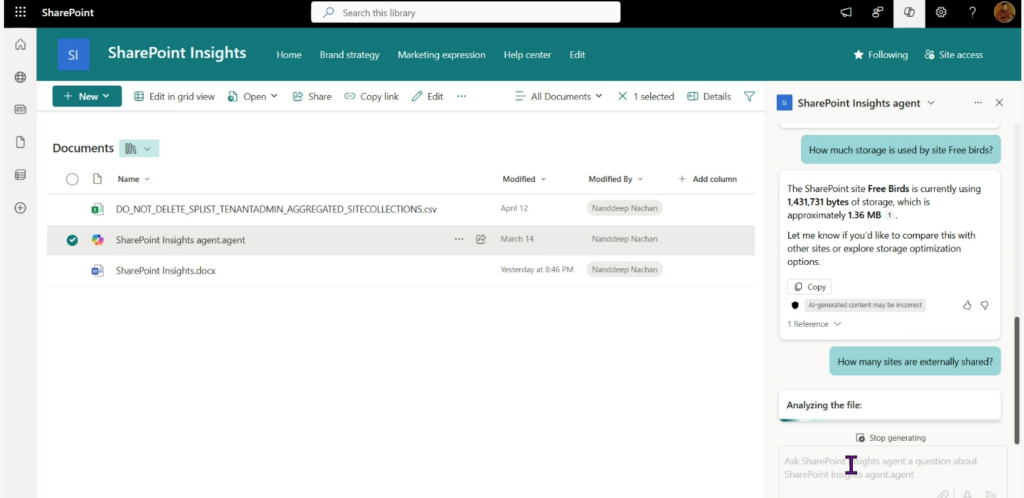Click the SharePoint Insights site title
1024x498 pixels.
pos(177,53)
